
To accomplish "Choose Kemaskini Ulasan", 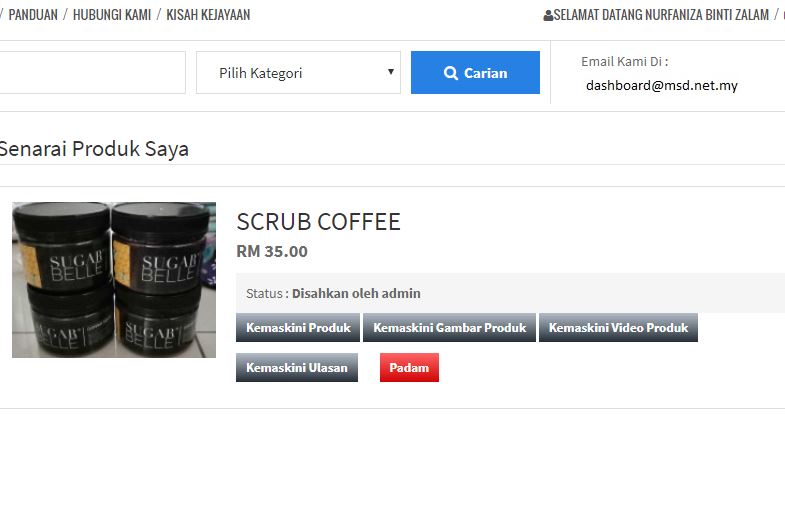I will pos(297,368).
